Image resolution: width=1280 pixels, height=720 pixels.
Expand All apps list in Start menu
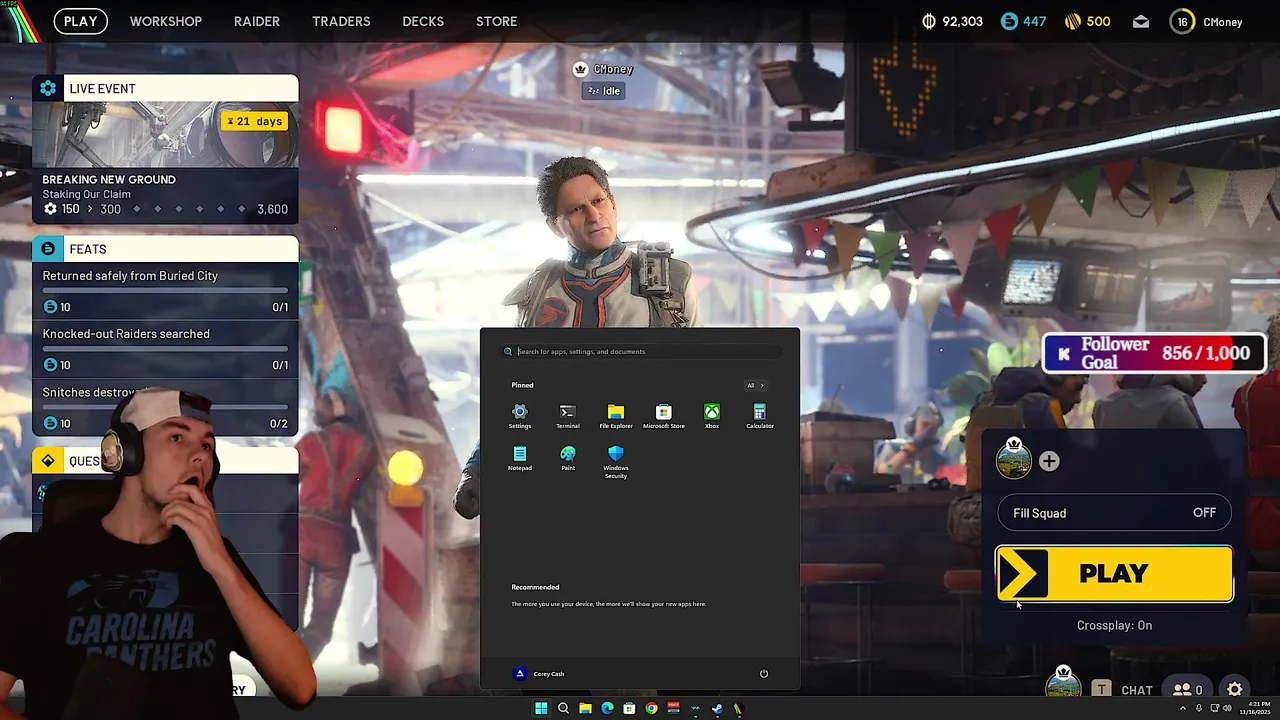coord(755,385)
